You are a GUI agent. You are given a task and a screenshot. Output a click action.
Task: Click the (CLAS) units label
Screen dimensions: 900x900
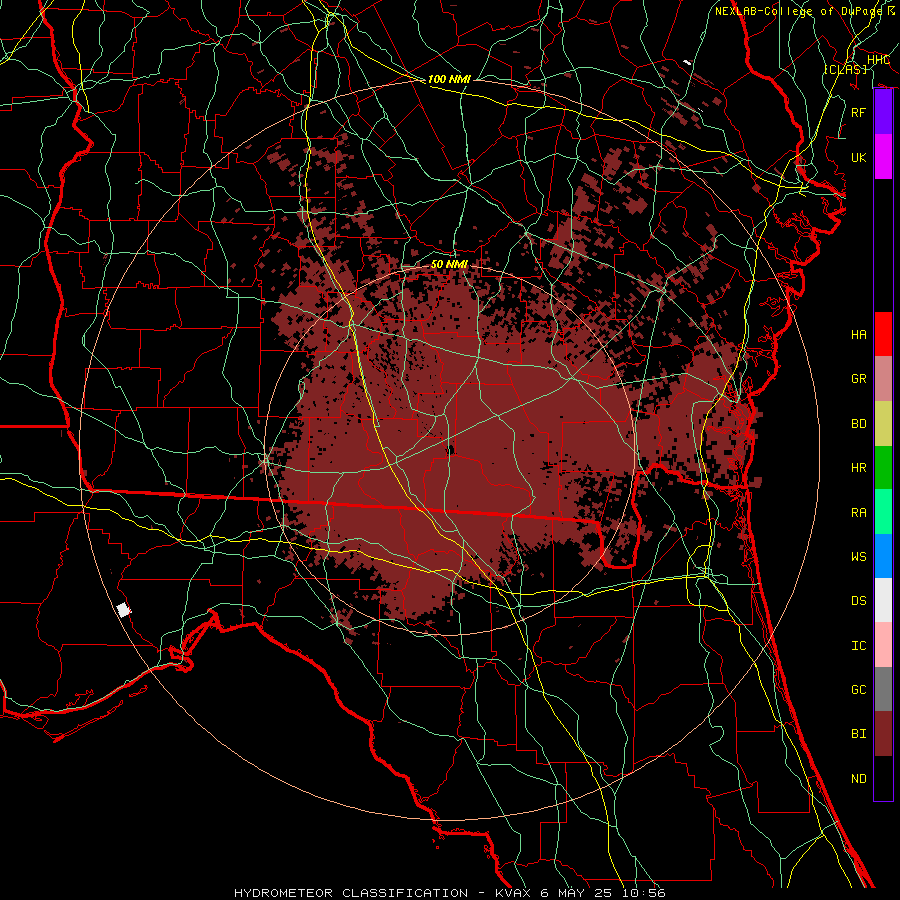845,69
